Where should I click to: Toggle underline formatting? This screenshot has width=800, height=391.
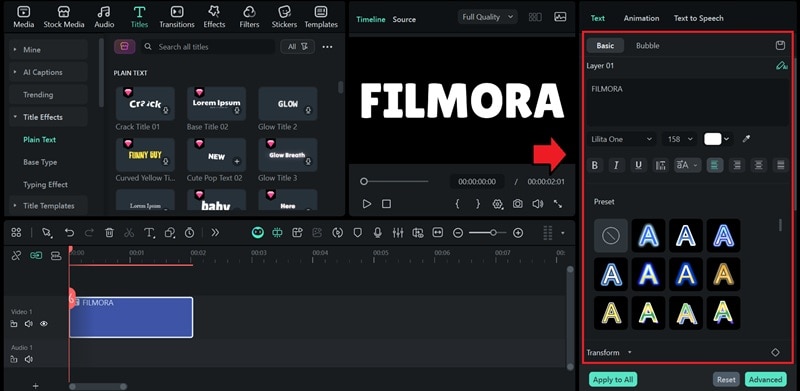click(638, 165)
